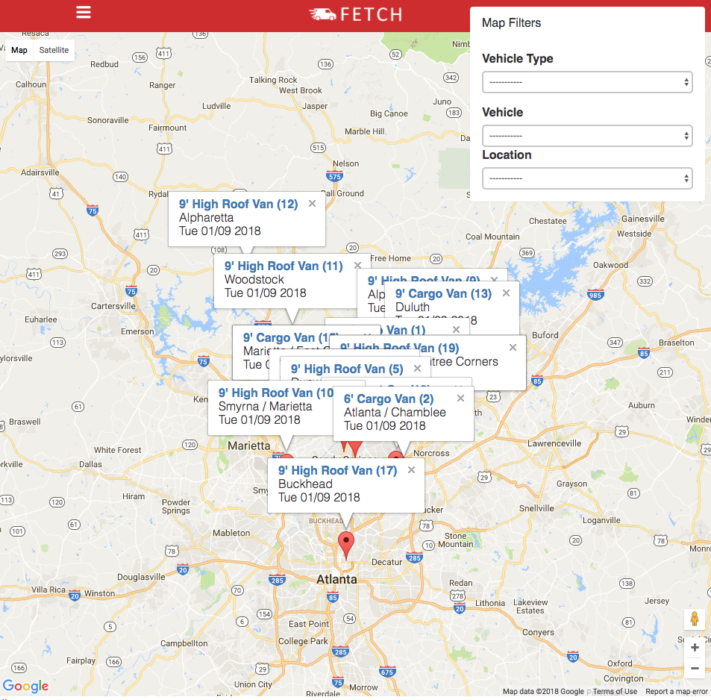The image size is (711, 700).
Task: Expand the Vehicle Type dropdown
Action: click(587, 82)
